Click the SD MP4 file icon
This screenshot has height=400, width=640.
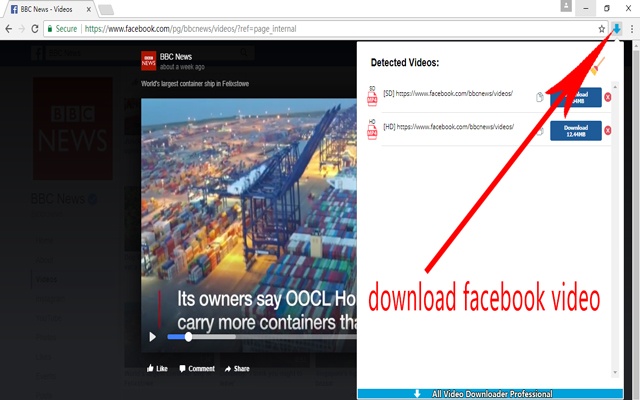point(372,96)
